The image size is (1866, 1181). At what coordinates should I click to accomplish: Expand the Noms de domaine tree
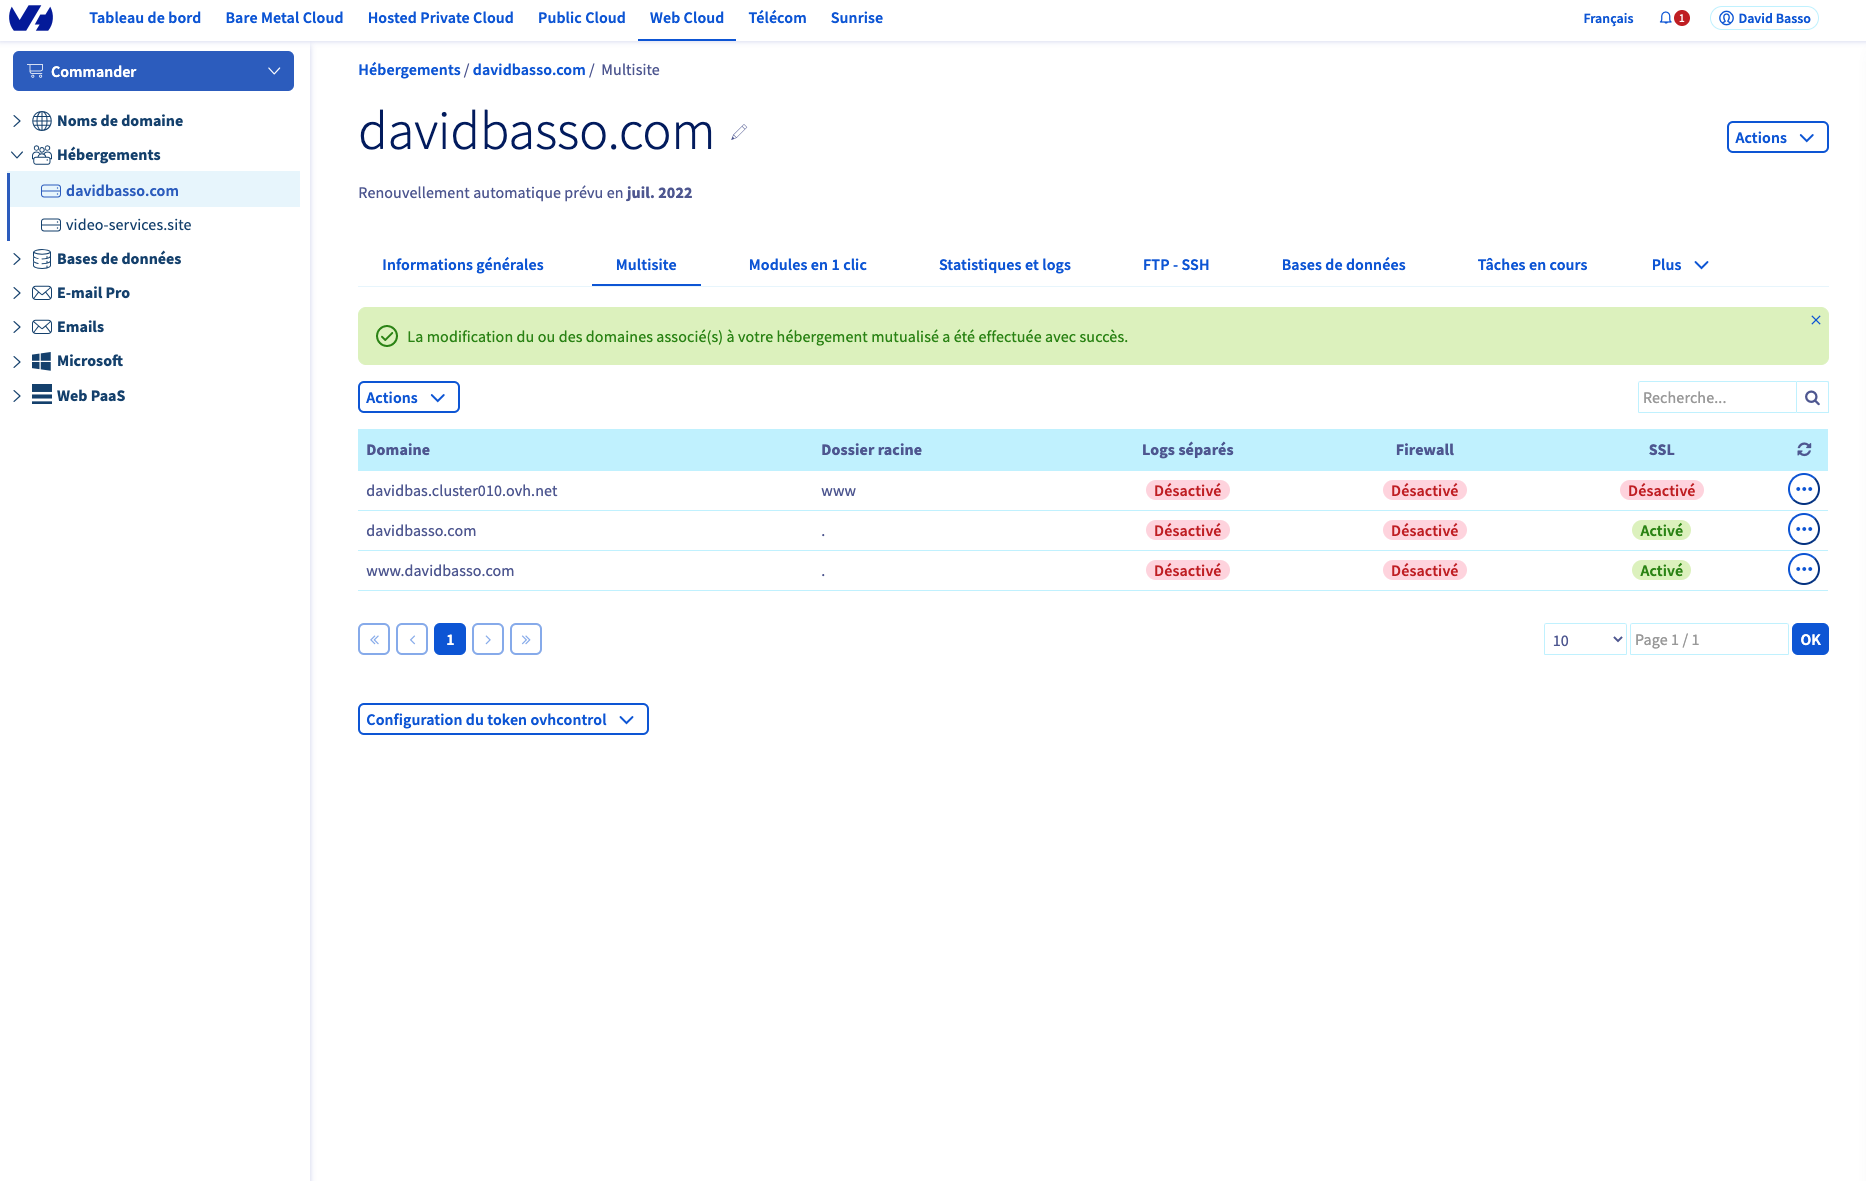(x=17, y=121)
